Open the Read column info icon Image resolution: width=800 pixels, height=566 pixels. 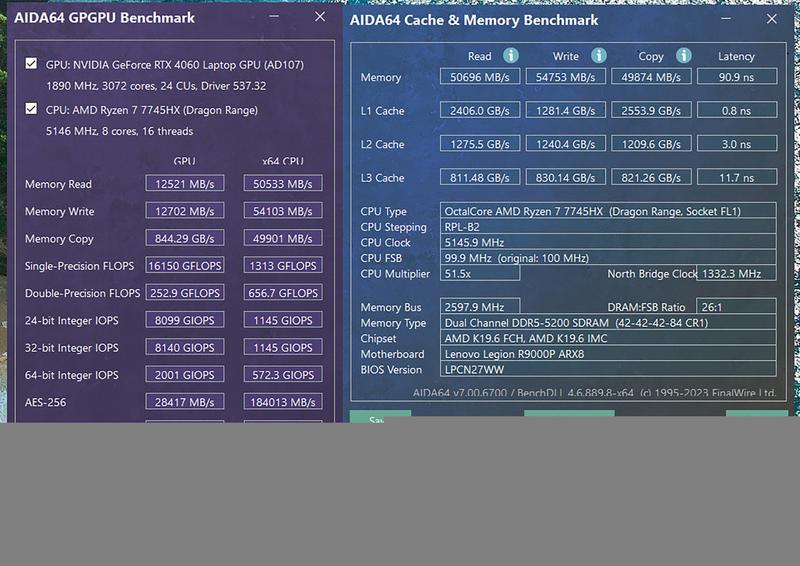coord(510,55)
